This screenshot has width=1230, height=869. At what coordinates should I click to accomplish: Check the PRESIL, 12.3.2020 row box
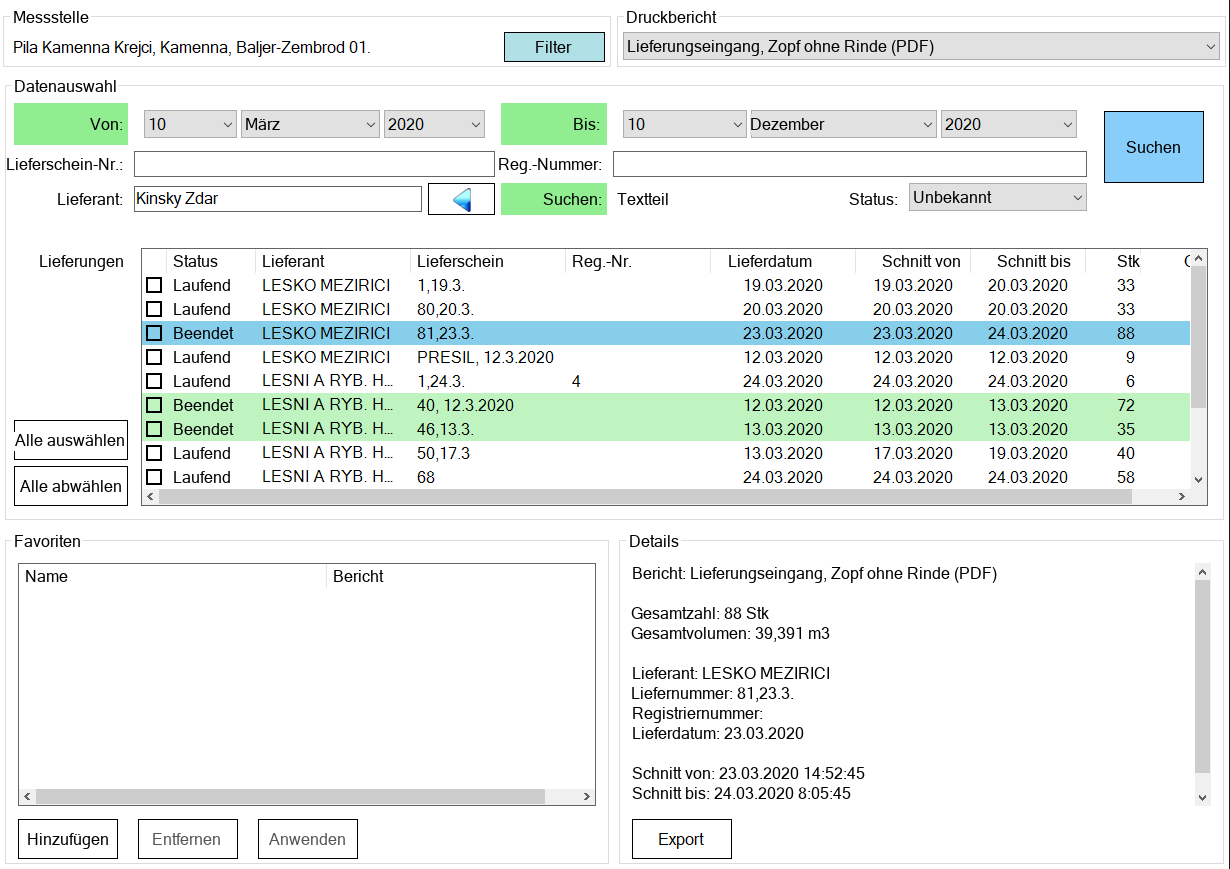(x=154, y=357)
